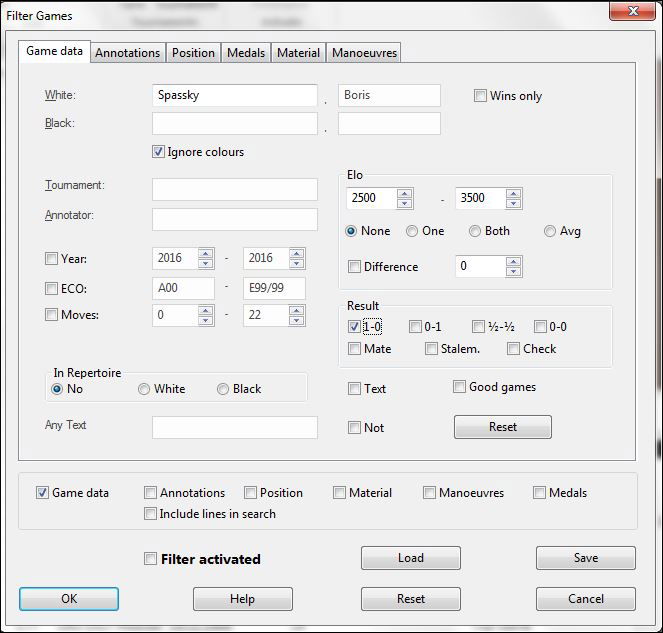Click the Save button
This screenshot has height=633, width=663.
point(585,558)
